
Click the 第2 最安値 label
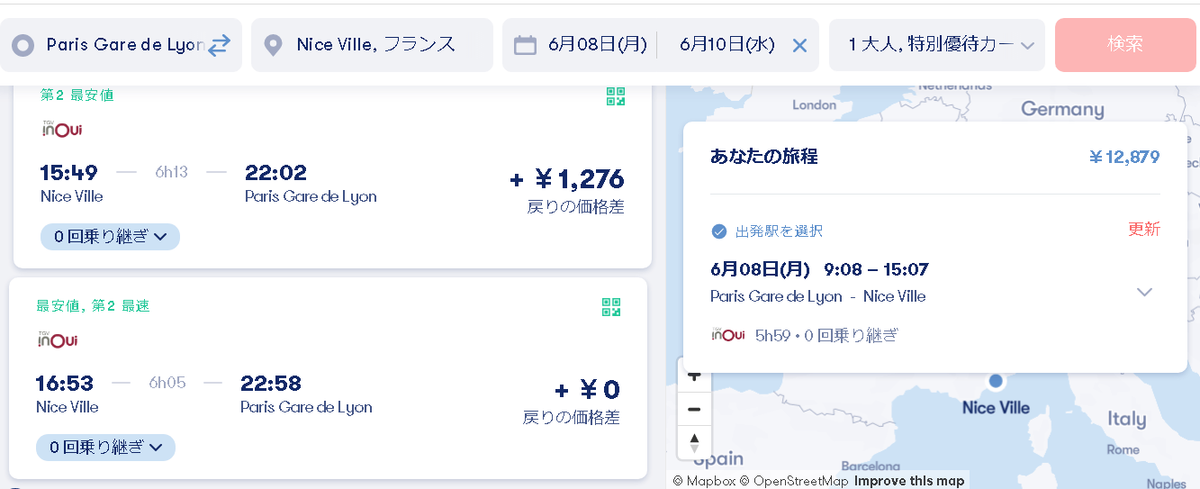tap(77, 95)
